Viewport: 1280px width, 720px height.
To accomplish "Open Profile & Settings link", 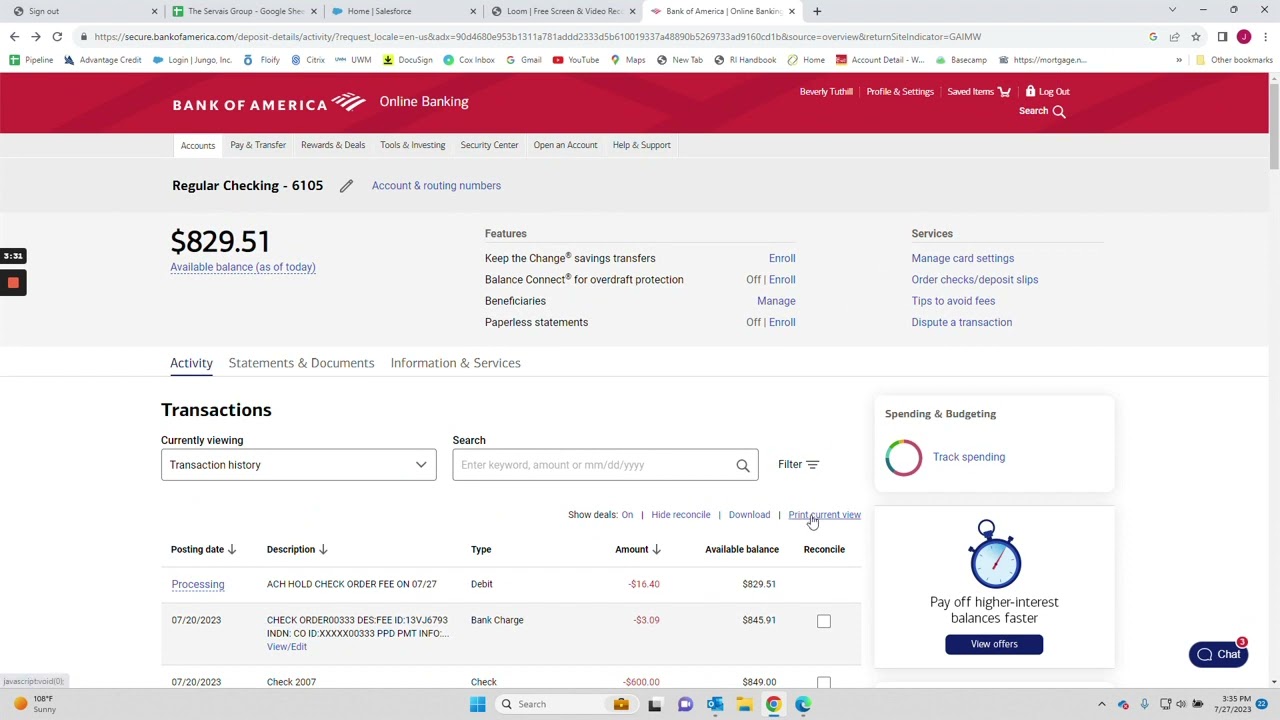I will coord(900,92).
